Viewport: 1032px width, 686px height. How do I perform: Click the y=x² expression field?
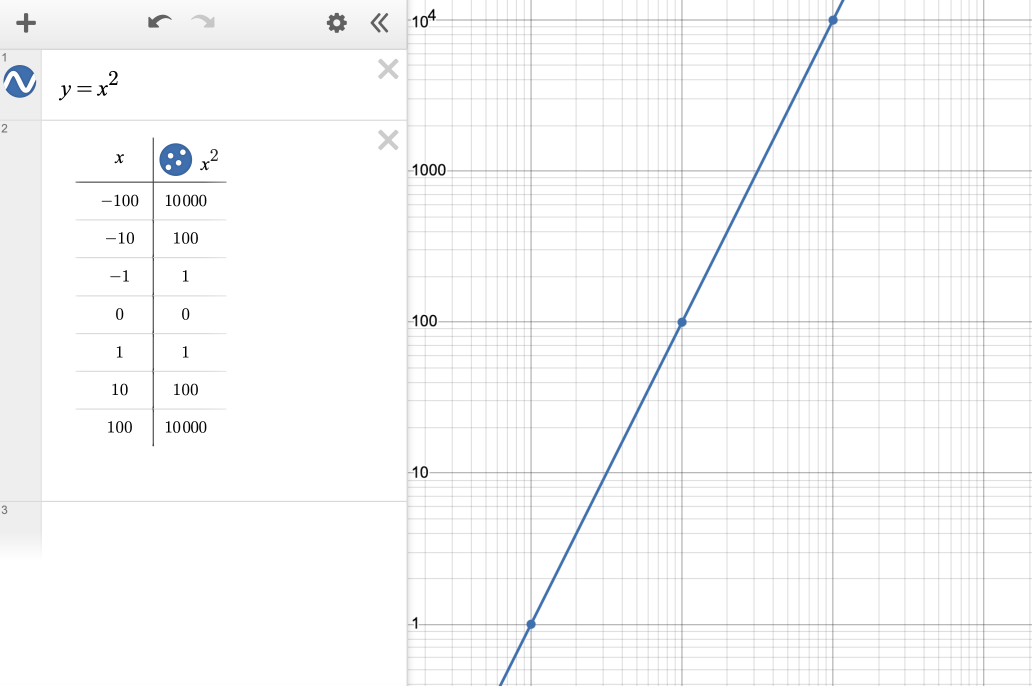click(200, 88)
